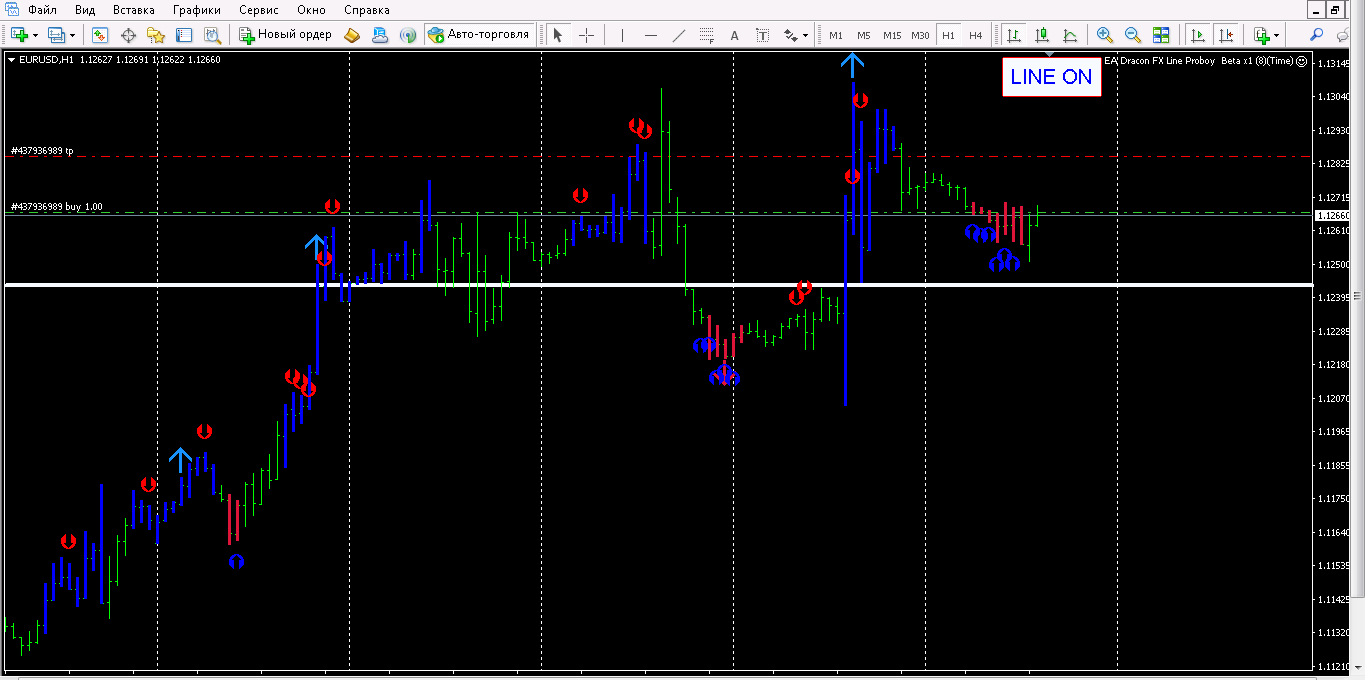1365x680 pixels.
Task: Switch to M15 timeframe
Action: point(892,35)
